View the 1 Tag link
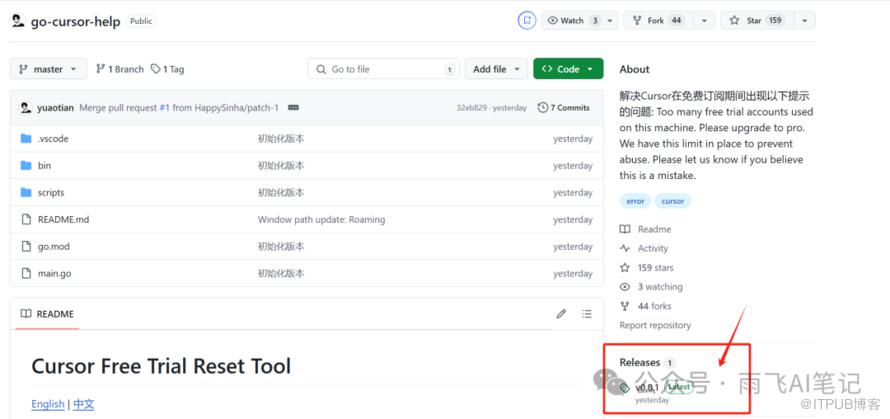The width and height of the screenshot is (890, 419). point(167,69)
